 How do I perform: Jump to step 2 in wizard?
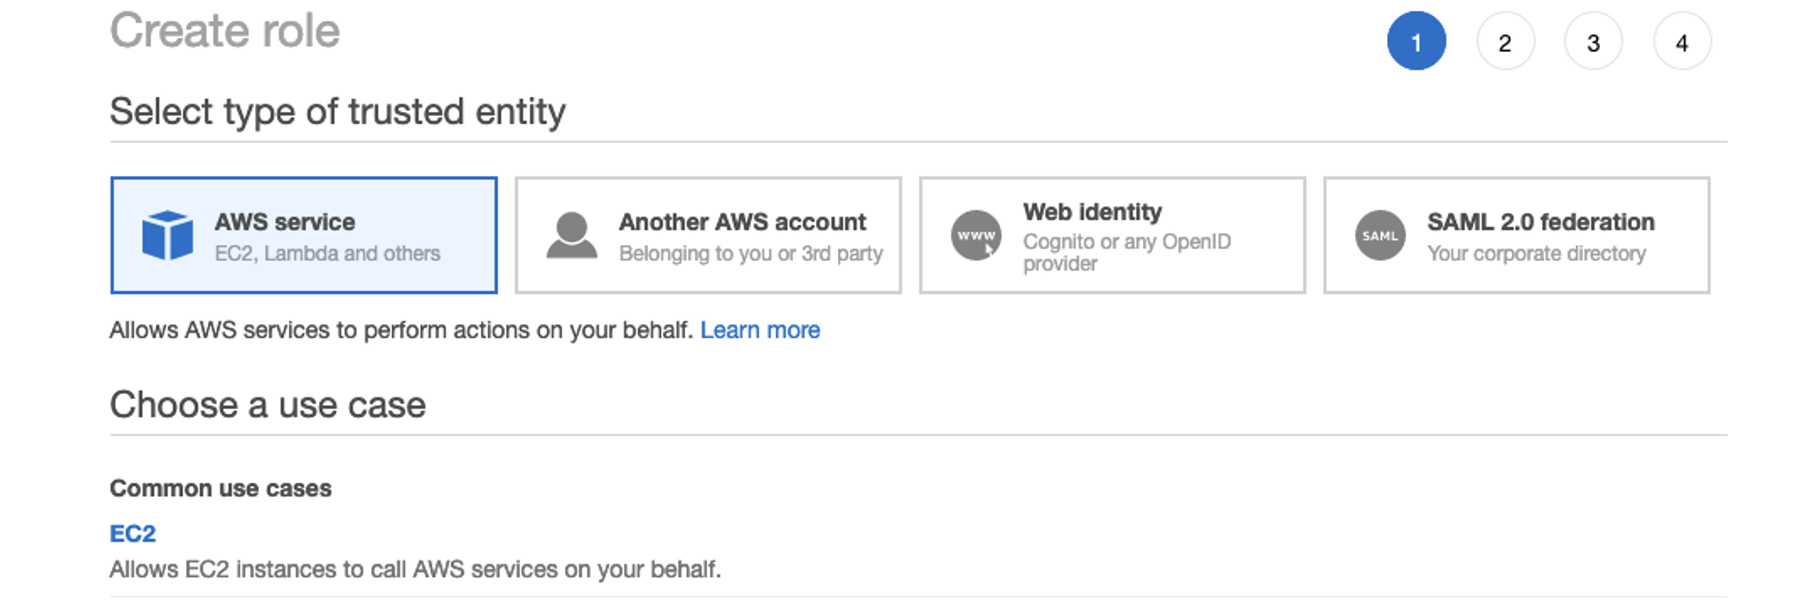[x=1505, y=42]
